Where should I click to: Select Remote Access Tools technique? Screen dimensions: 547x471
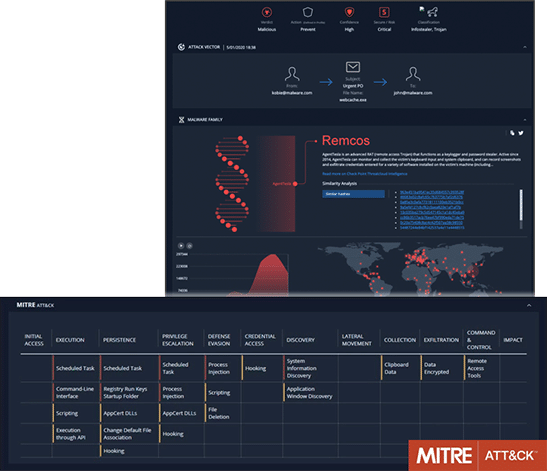pos(477,368)
